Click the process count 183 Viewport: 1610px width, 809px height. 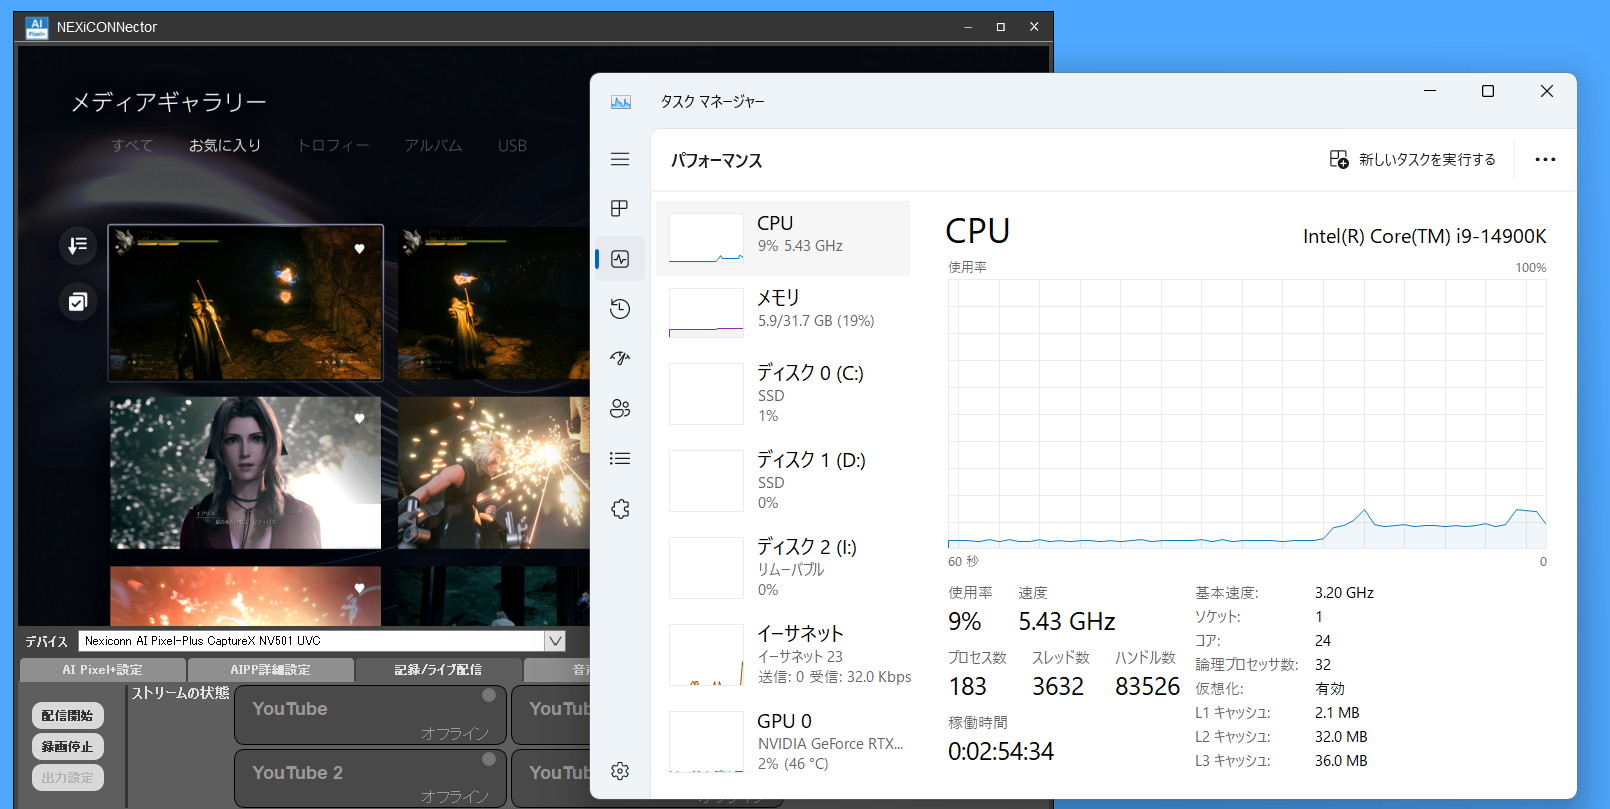tap(967, 686)
